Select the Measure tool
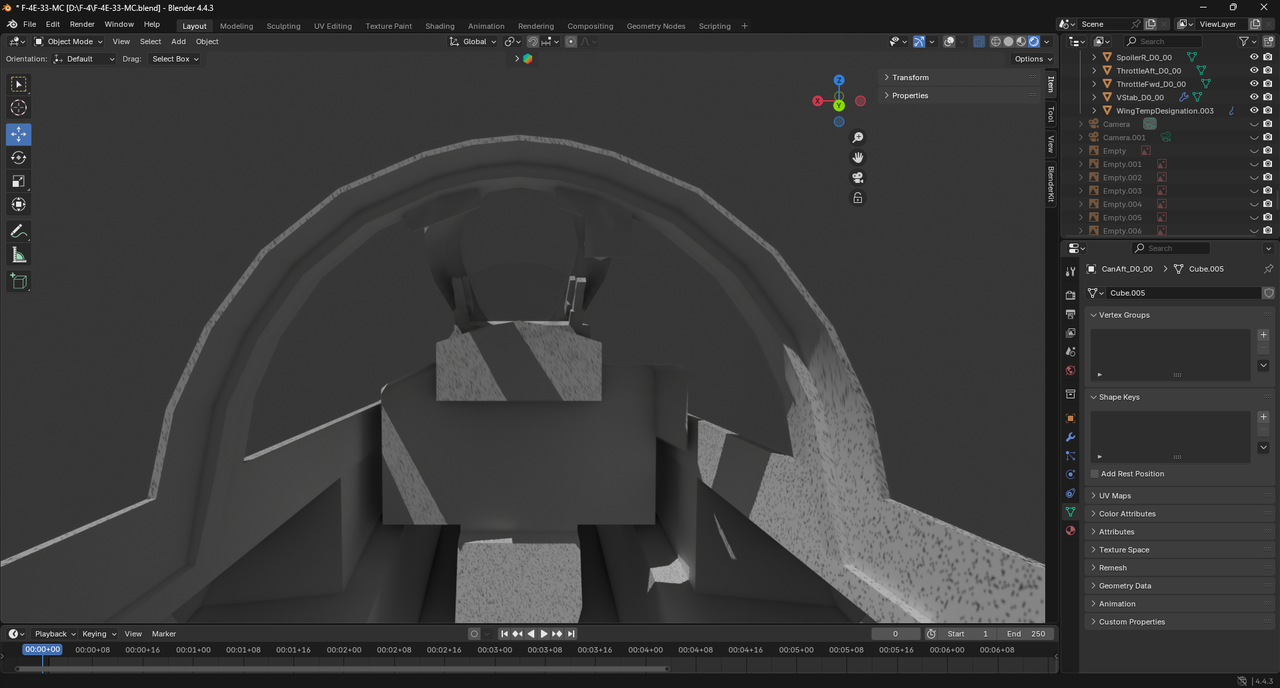 [x=18, y=255]
